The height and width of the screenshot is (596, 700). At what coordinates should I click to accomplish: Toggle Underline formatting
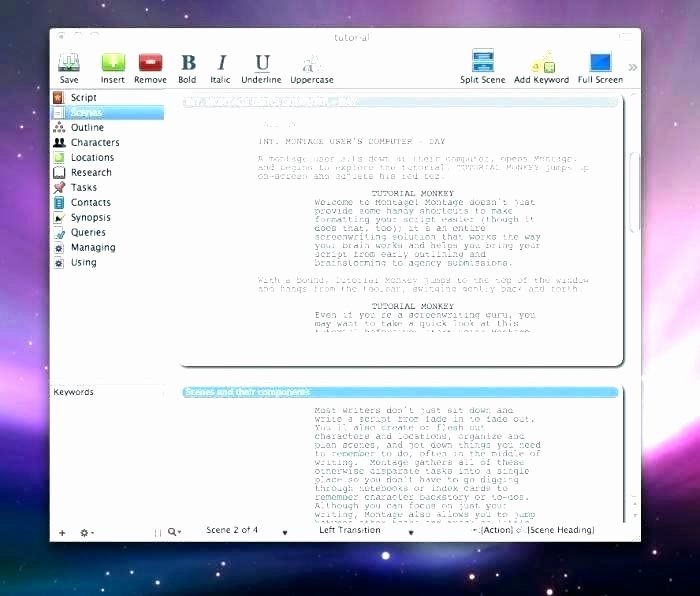[262, 67]
